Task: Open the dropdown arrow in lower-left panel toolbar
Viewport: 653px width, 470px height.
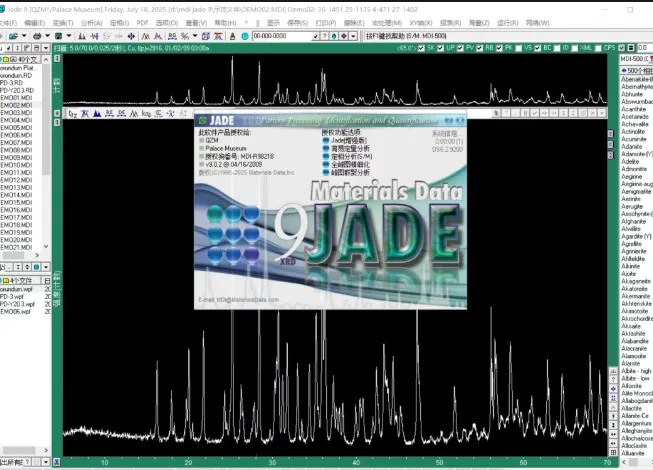Action: [46, 267]
